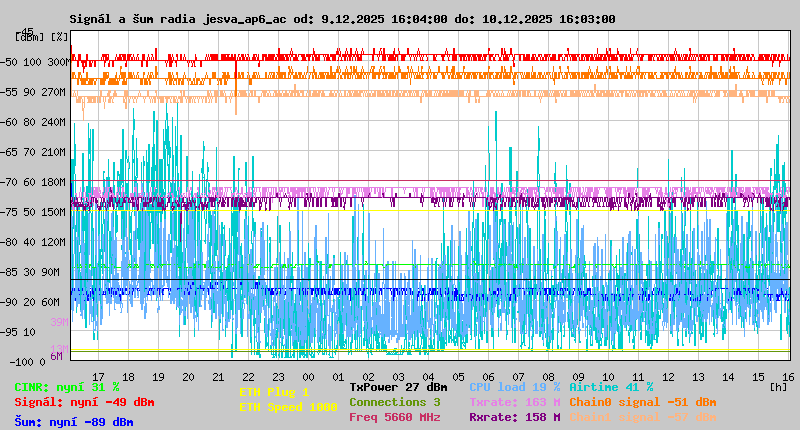800x430 pixels.
Task: Click the Freq 5660 MHz label
Action: (394, 417)
